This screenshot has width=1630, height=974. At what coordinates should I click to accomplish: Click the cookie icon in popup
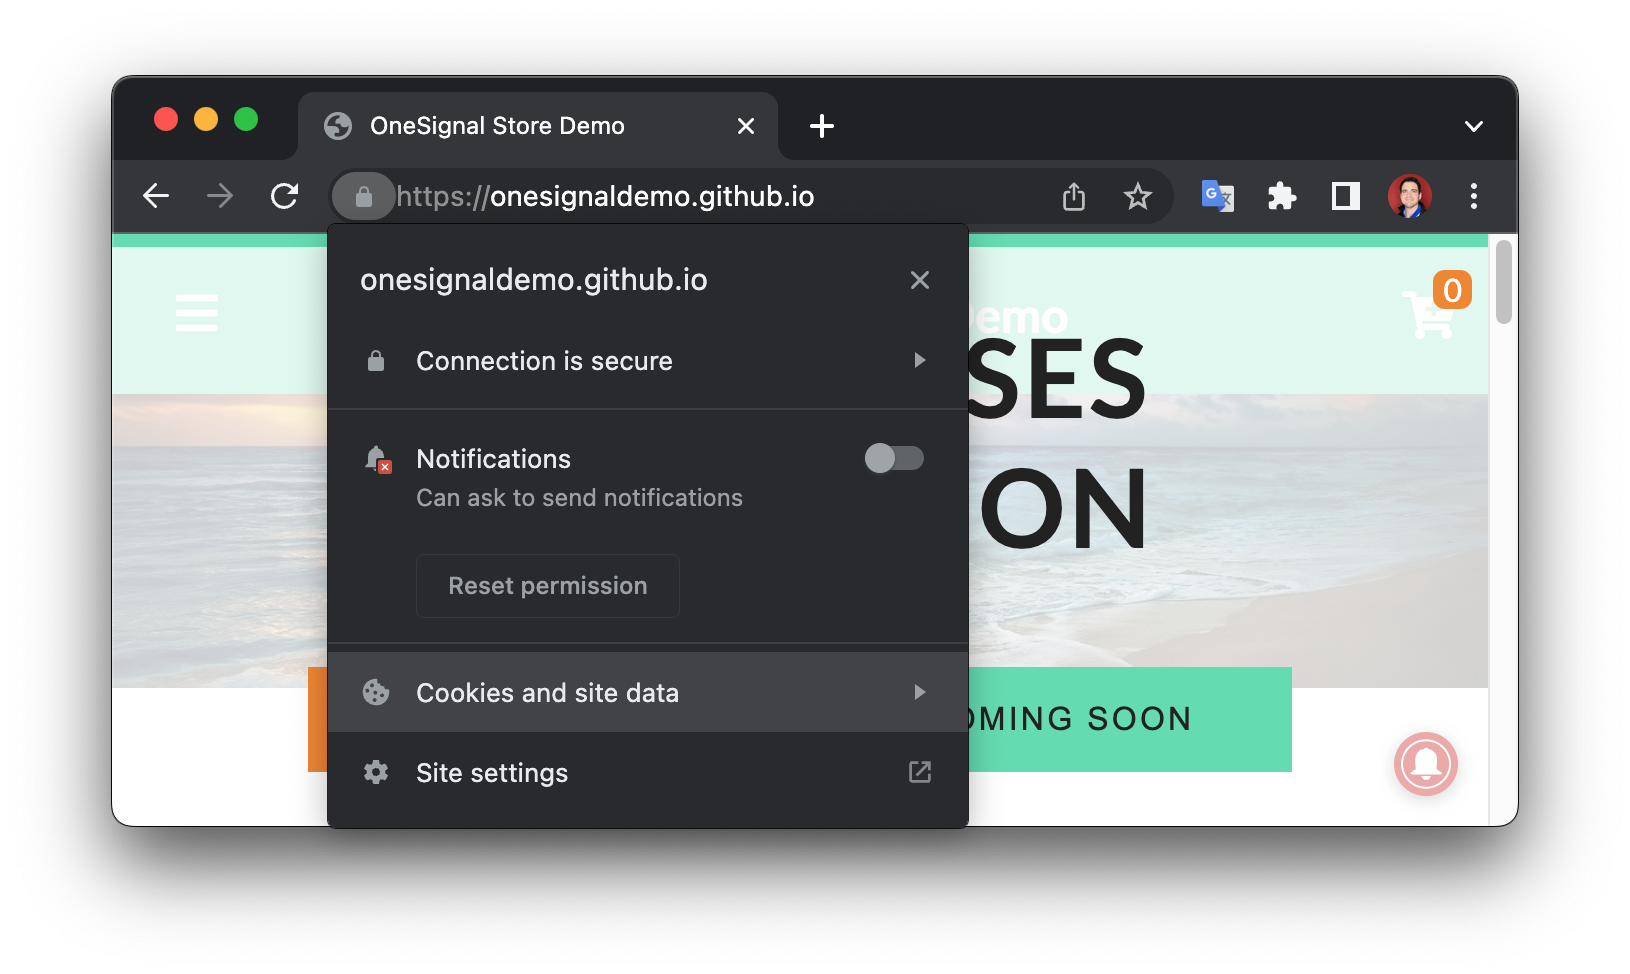pos(376,692)
